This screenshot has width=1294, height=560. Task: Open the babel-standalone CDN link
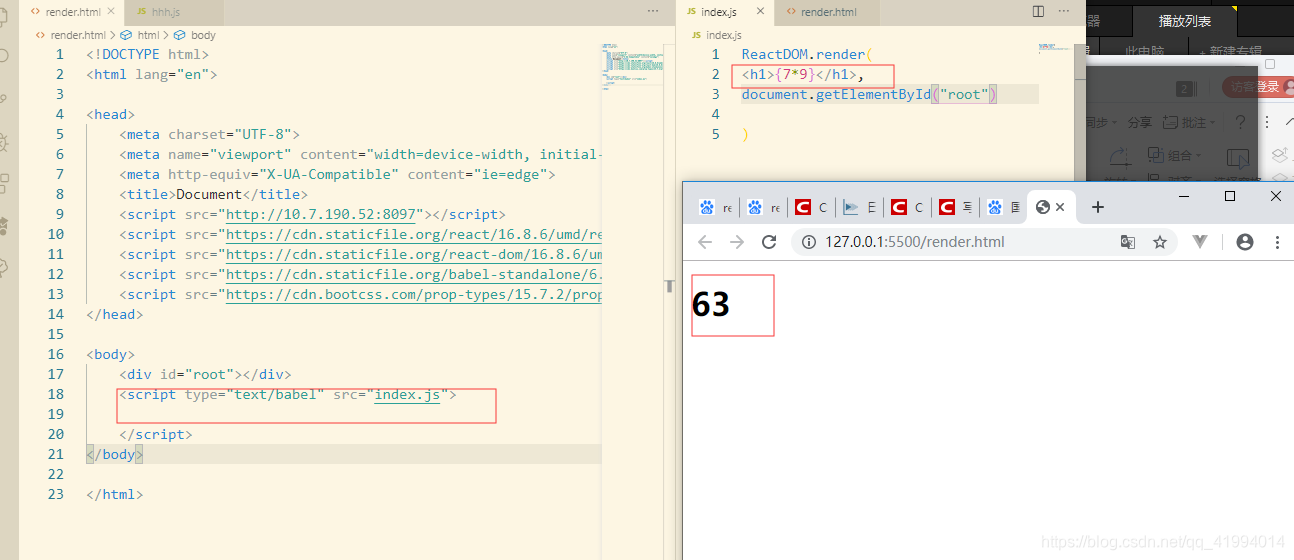(414, 274)
